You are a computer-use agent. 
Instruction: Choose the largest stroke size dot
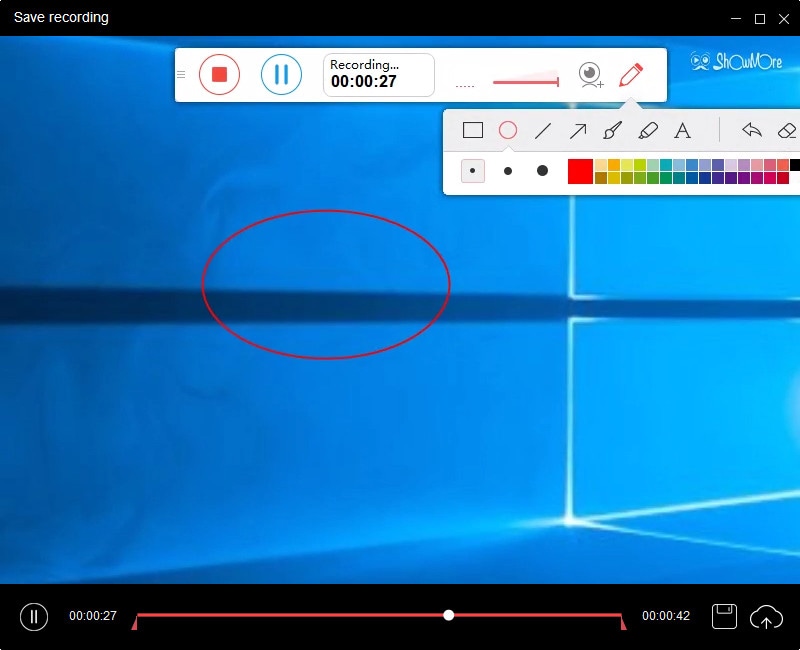pyautogui.click(x=542, y=170)
